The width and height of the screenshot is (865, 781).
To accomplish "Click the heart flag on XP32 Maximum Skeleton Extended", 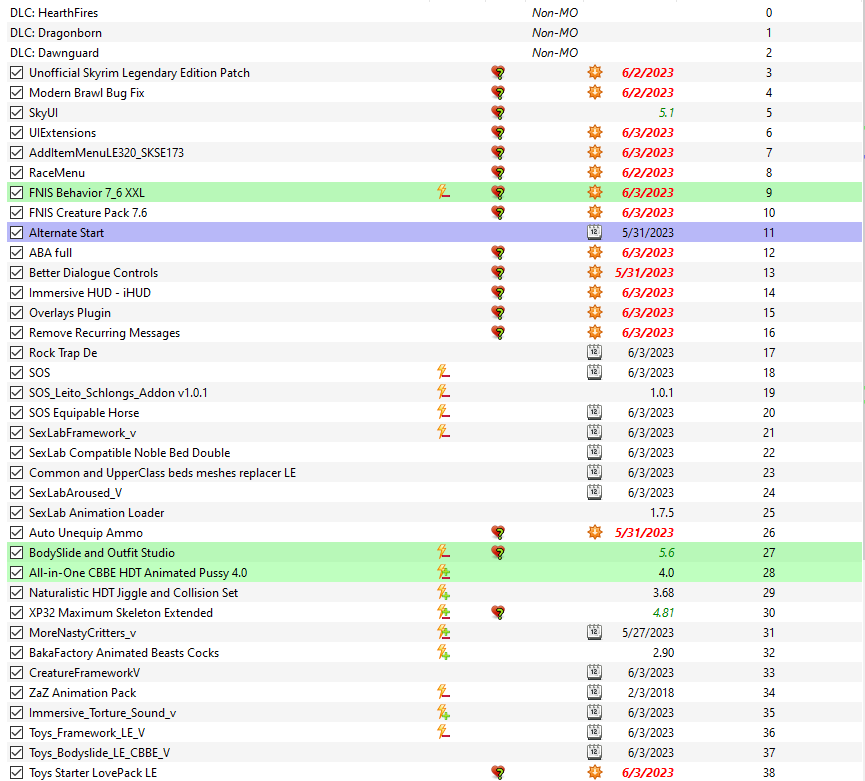I will click(498, 613).
